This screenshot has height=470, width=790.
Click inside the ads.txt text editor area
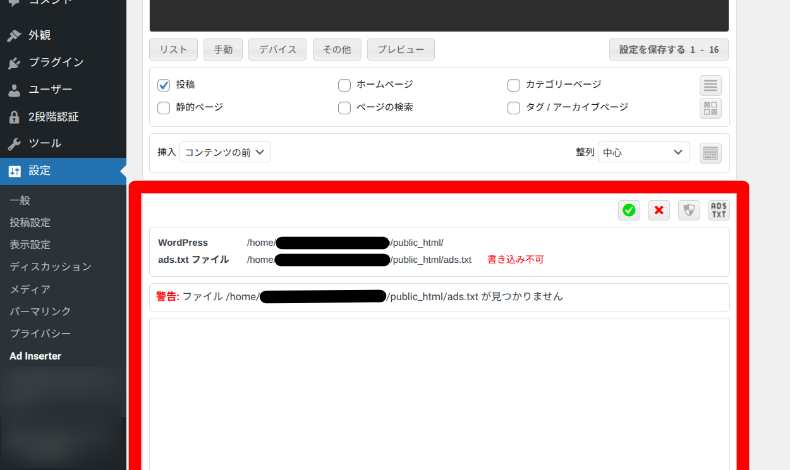(439, 394)
